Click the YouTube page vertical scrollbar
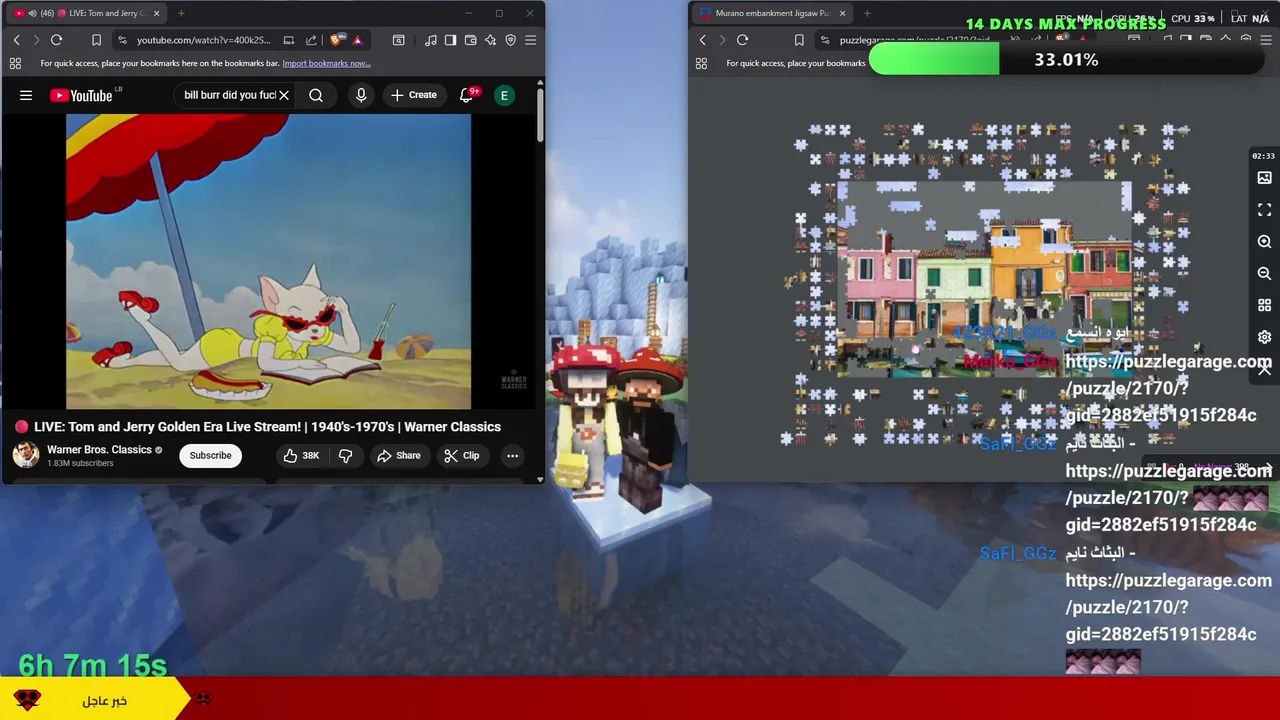The height and width of the screenshot is (720, 1280). [x=540, y=115]
